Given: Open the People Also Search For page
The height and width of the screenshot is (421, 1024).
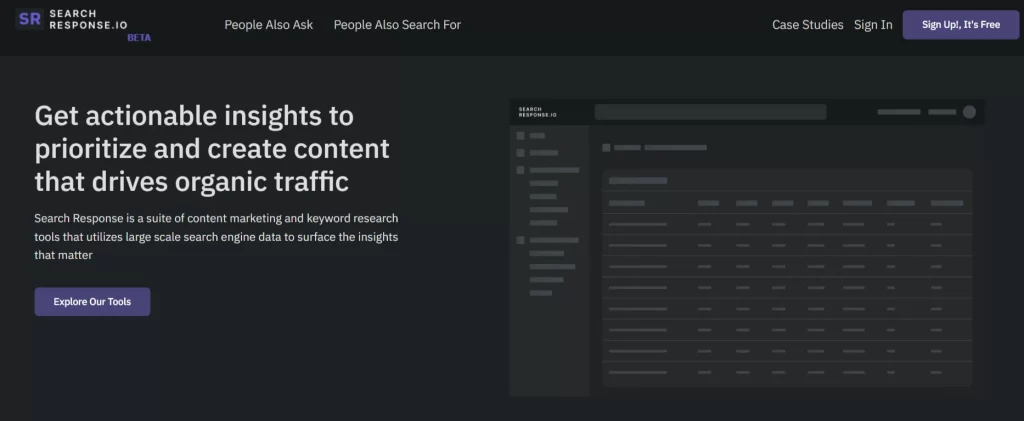Looking at the screenshot, I should pos(397,25).
